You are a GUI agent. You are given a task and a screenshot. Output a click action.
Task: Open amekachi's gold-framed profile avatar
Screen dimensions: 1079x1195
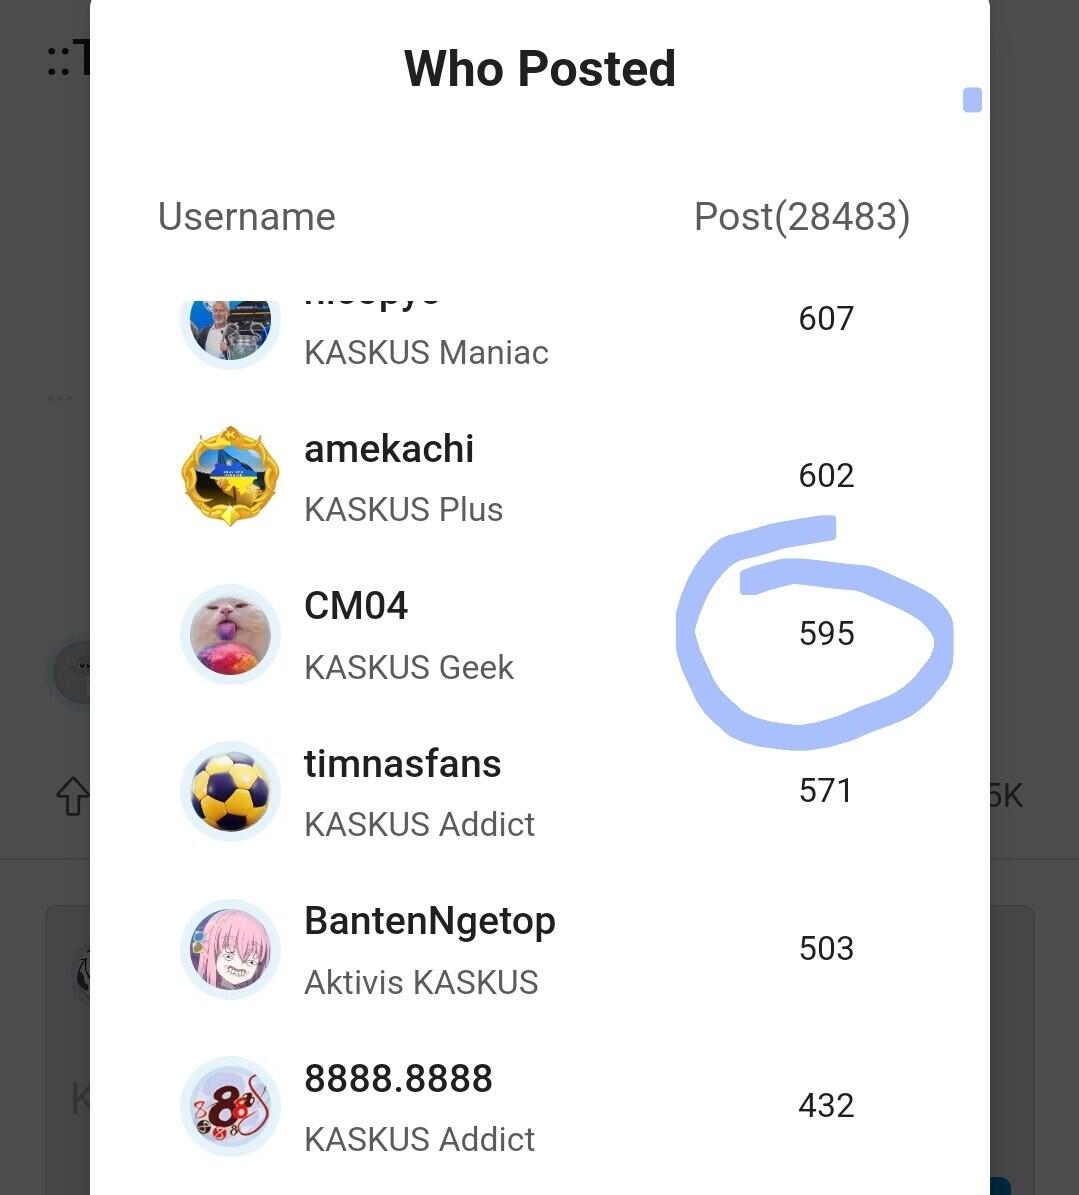[230, 476]
